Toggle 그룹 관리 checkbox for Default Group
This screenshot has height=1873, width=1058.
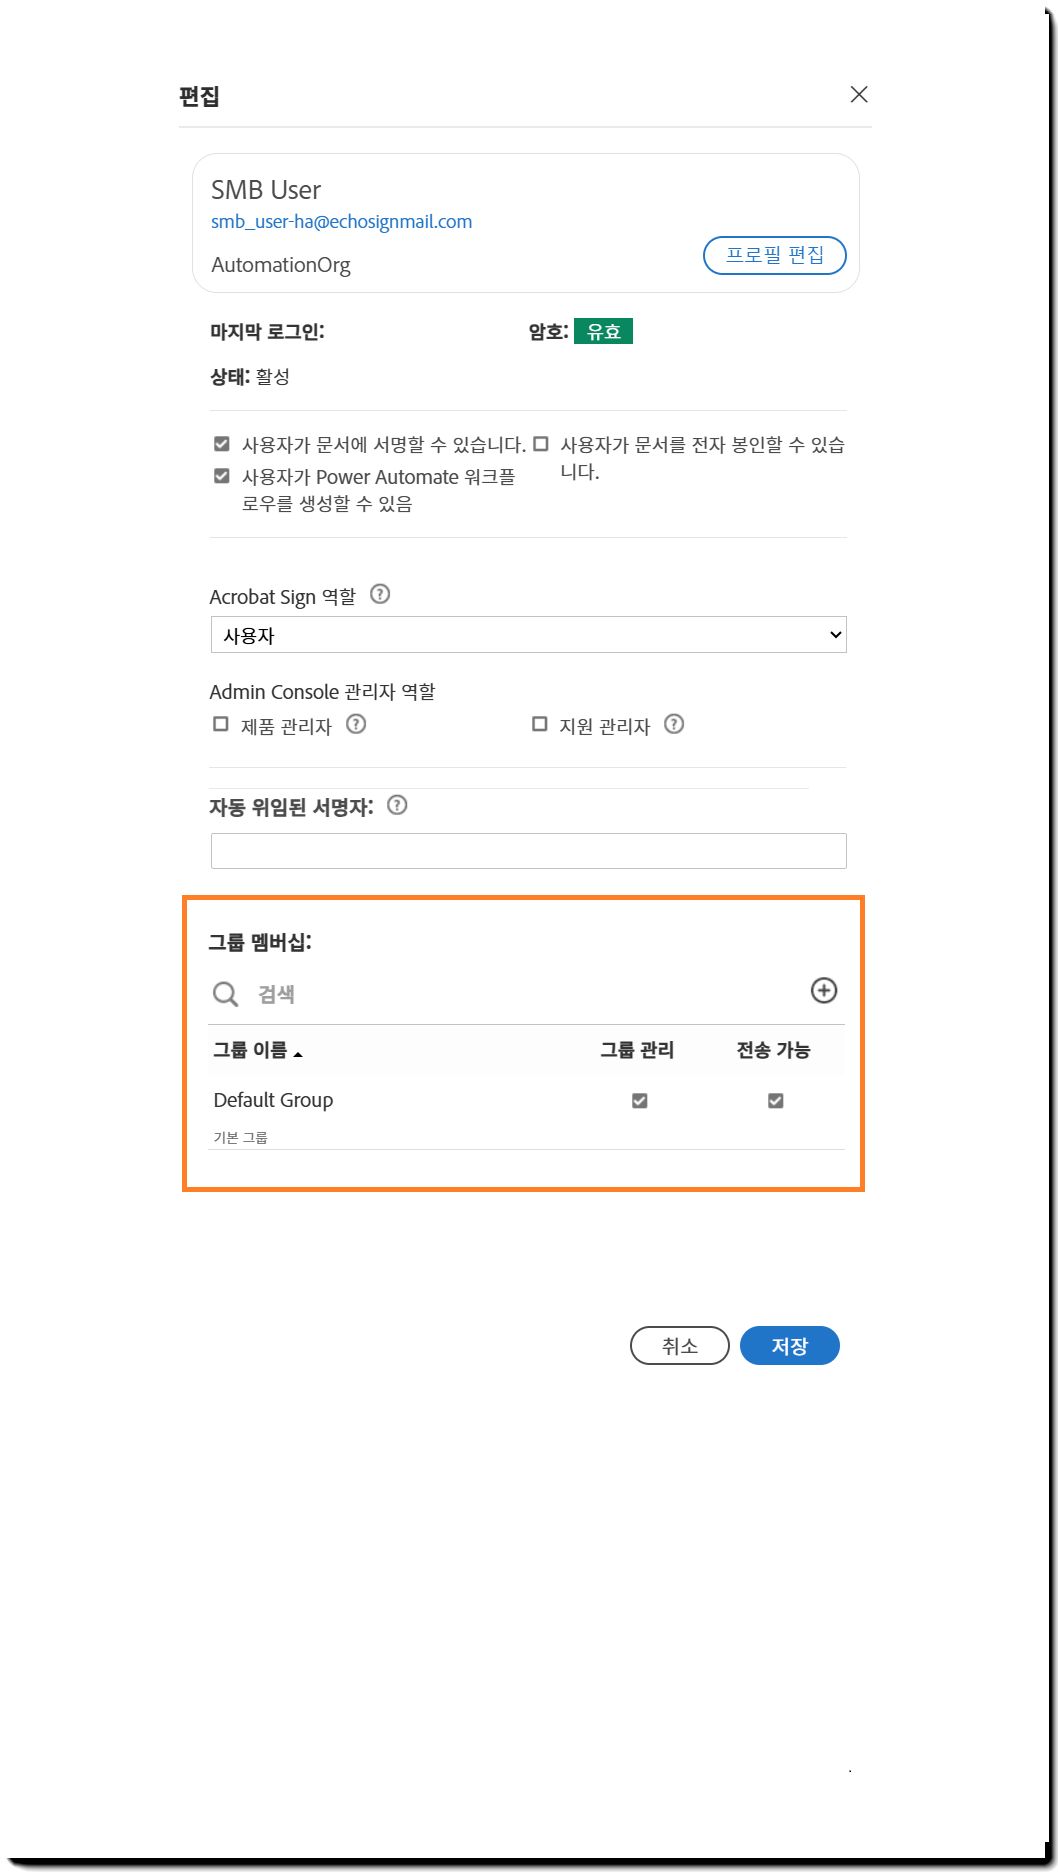click(640, 1101)
